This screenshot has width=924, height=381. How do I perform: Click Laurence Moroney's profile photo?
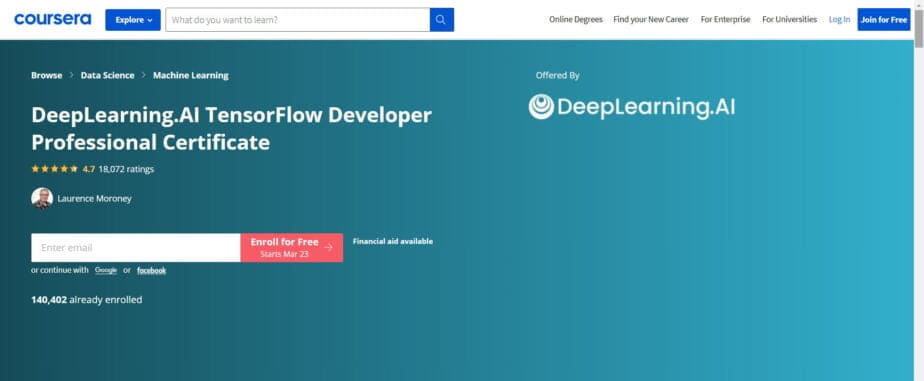pyautogui.click(x=42, y=198)
